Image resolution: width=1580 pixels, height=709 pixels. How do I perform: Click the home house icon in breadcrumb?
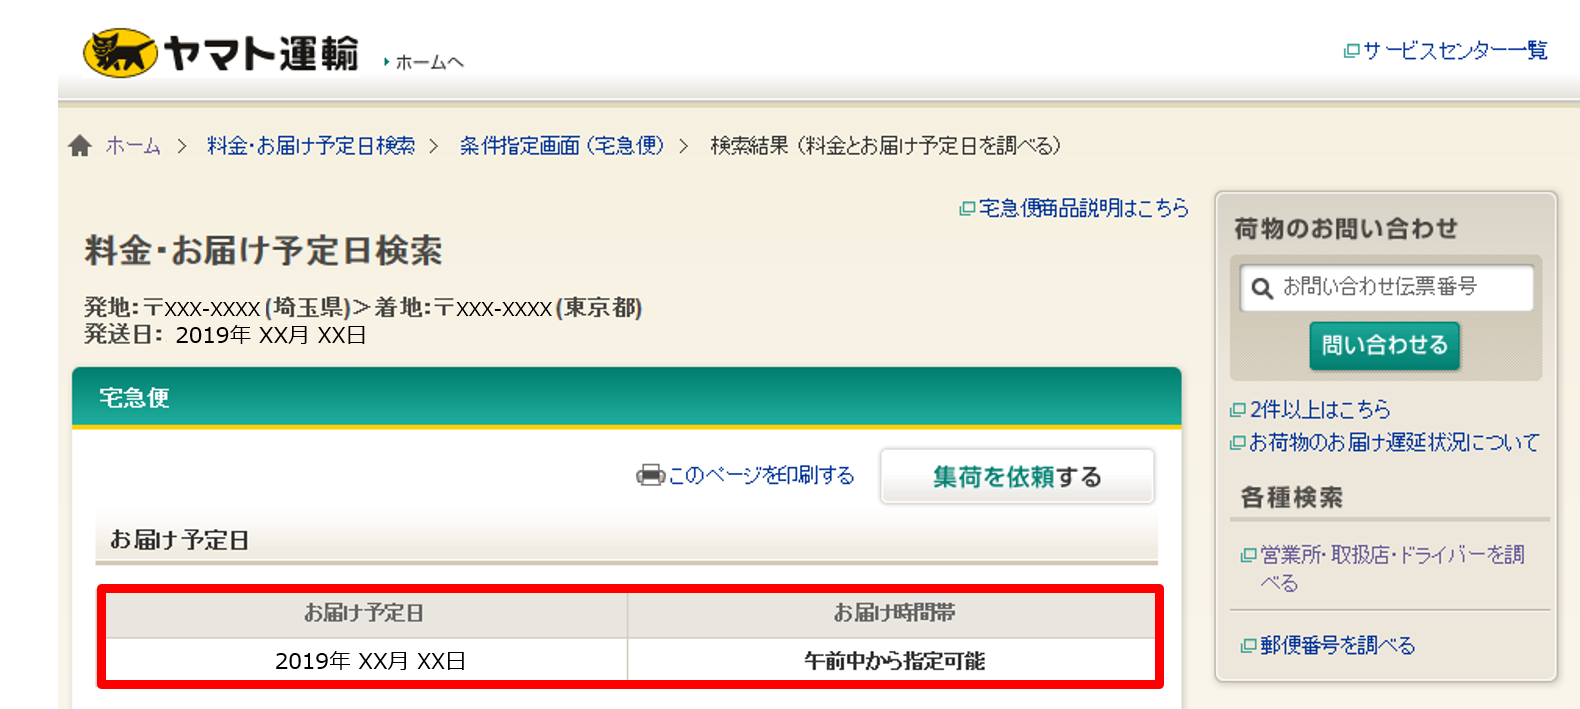pyautogui.click(x=80, y=146)
